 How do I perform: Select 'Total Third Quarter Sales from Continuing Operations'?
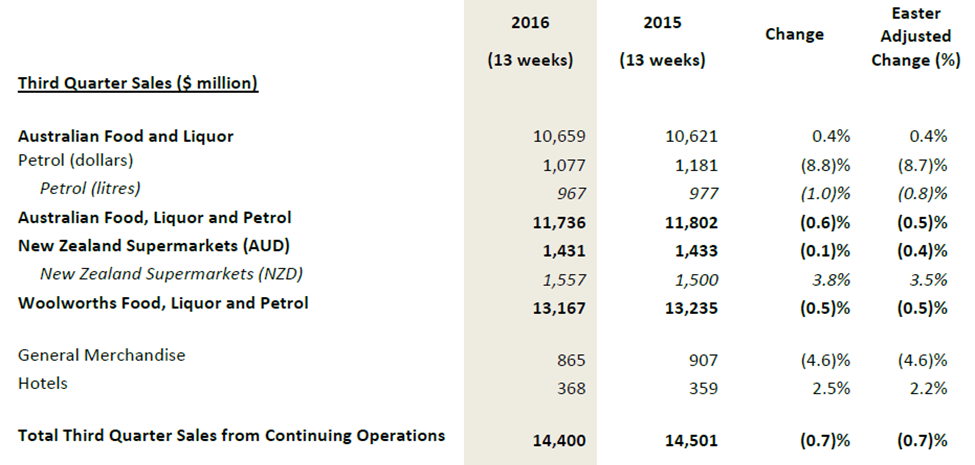tap(231, 435)
